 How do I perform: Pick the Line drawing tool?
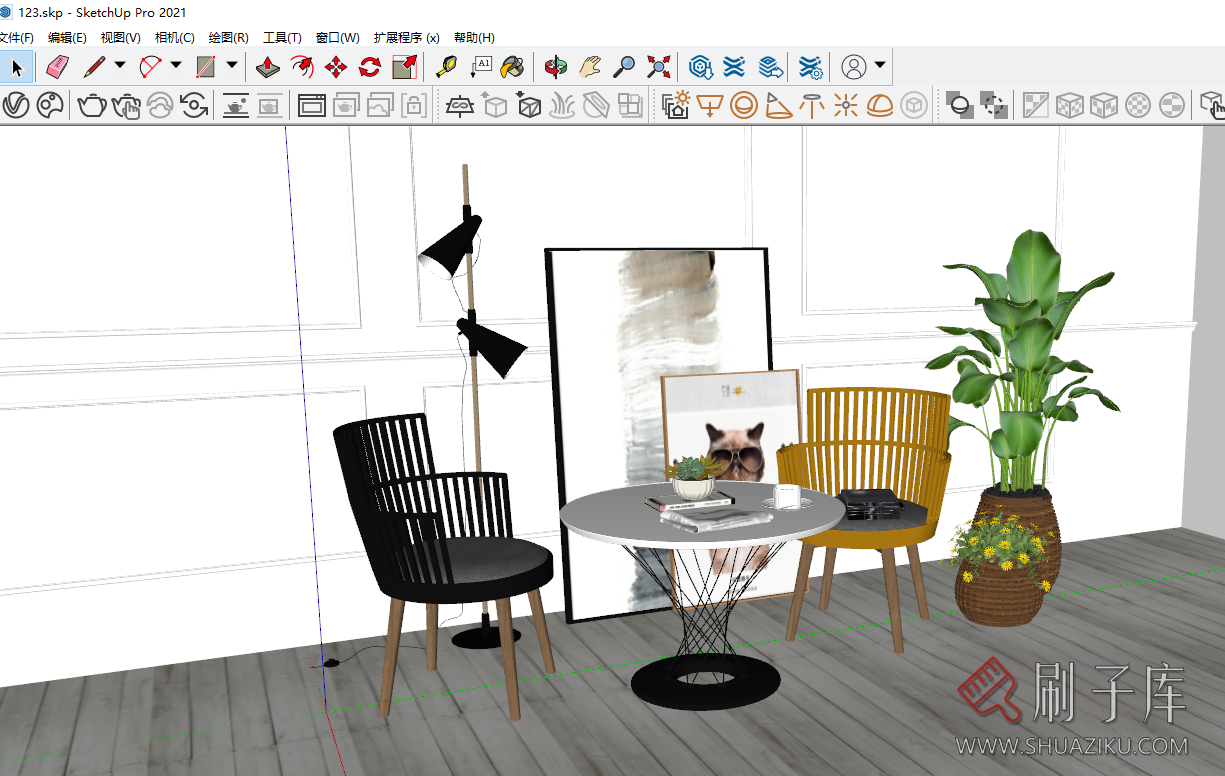pos(96,66)
